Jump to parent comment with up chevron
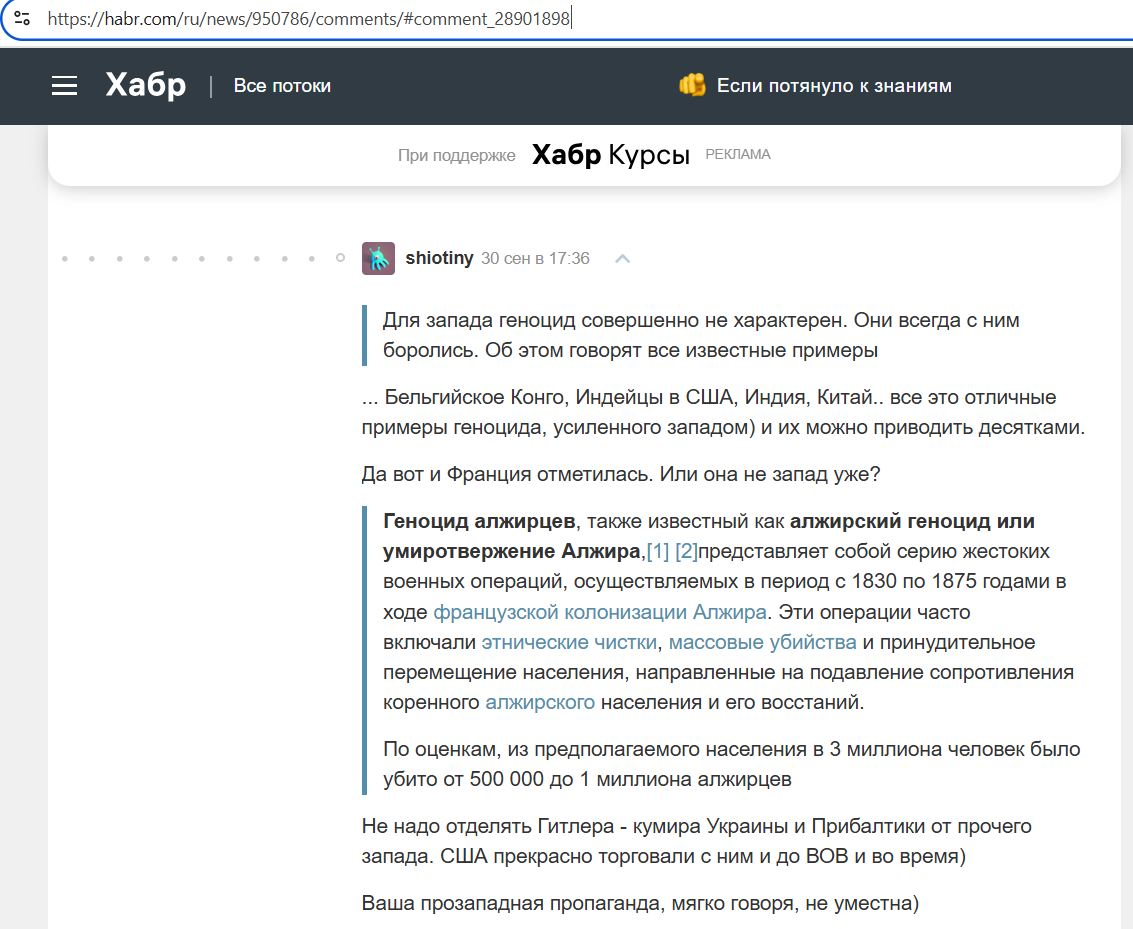This screenshot has width=1133, height=929. 622,259
